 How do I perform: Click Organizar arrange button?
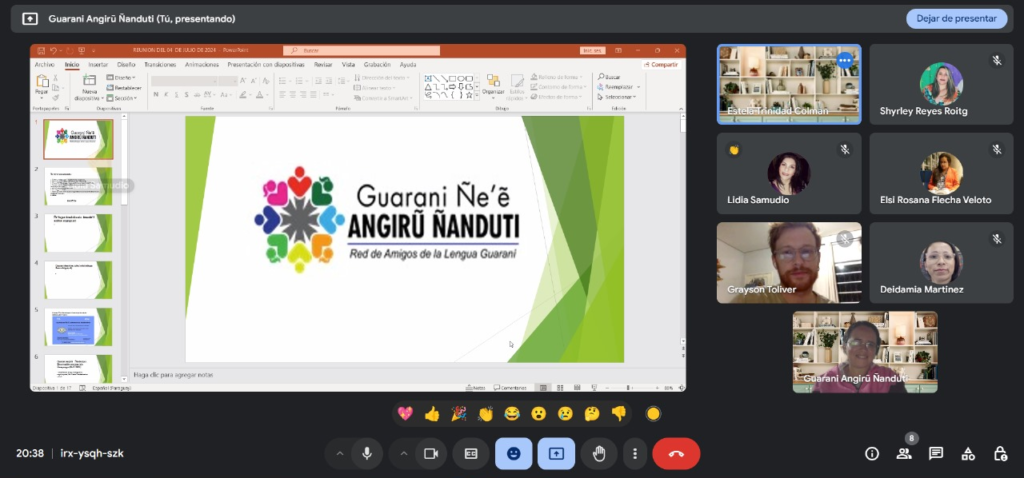tap(493, 85)
